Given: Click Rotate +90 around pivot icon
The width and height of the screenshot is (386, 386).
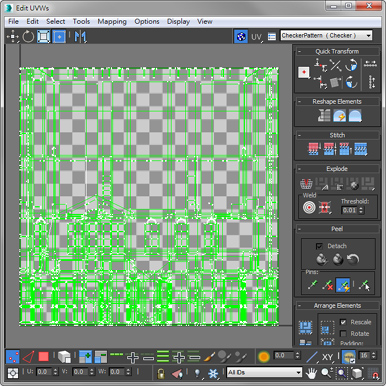Looking at the screenshot, I should pos(351,65).
